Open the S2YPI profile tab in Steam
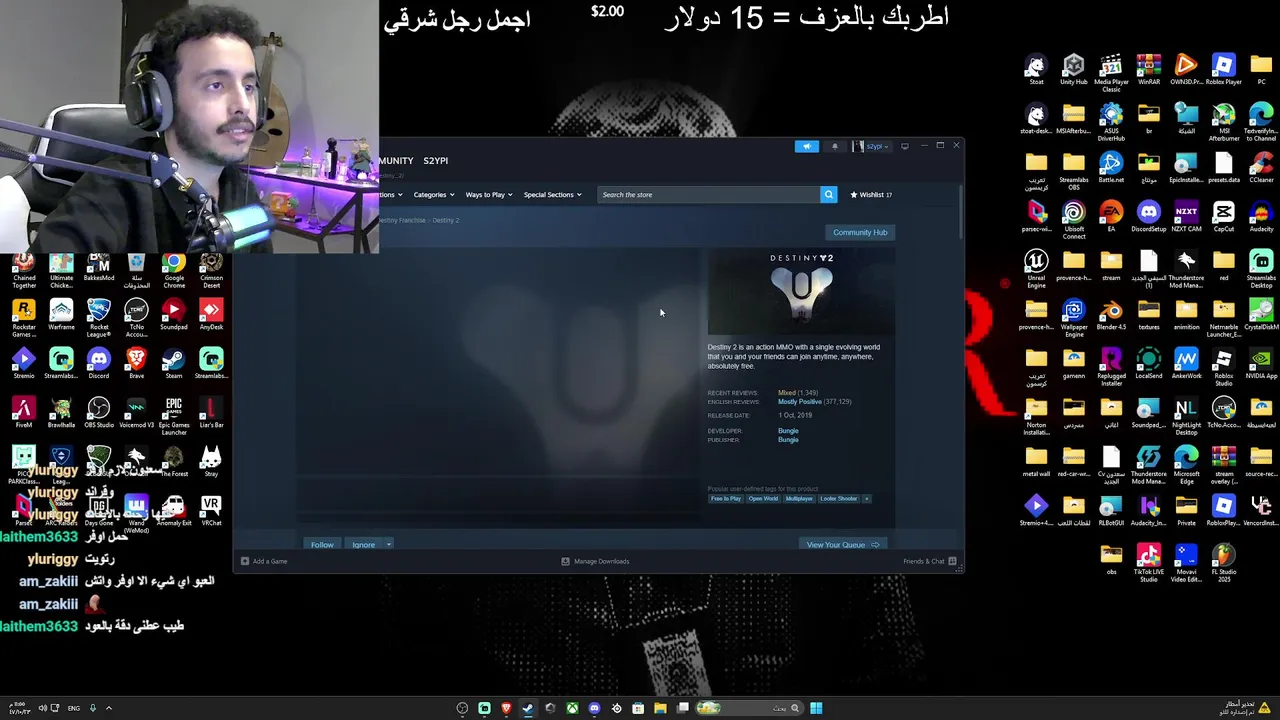The width and height of the screenshot is (1280, 720). tap(435, 161)
